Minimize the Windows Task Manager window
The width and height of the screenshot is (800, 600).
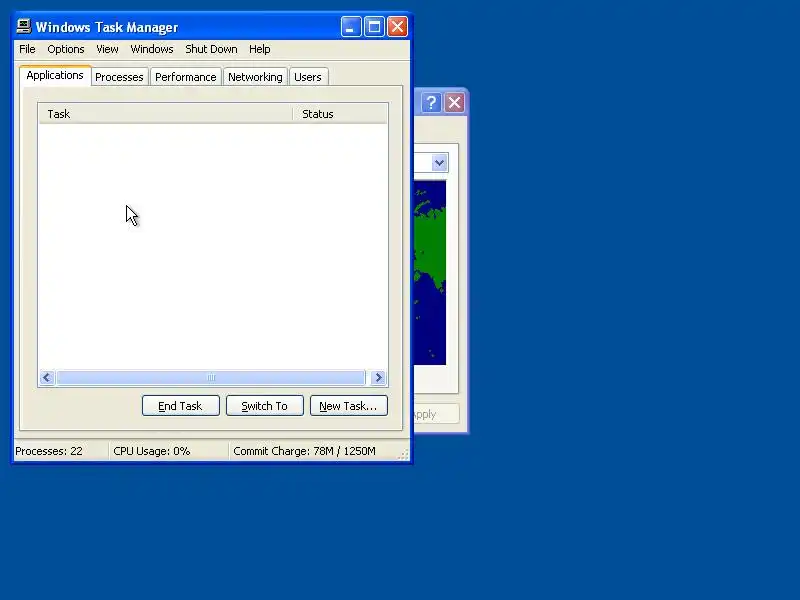tap(351, 27)
